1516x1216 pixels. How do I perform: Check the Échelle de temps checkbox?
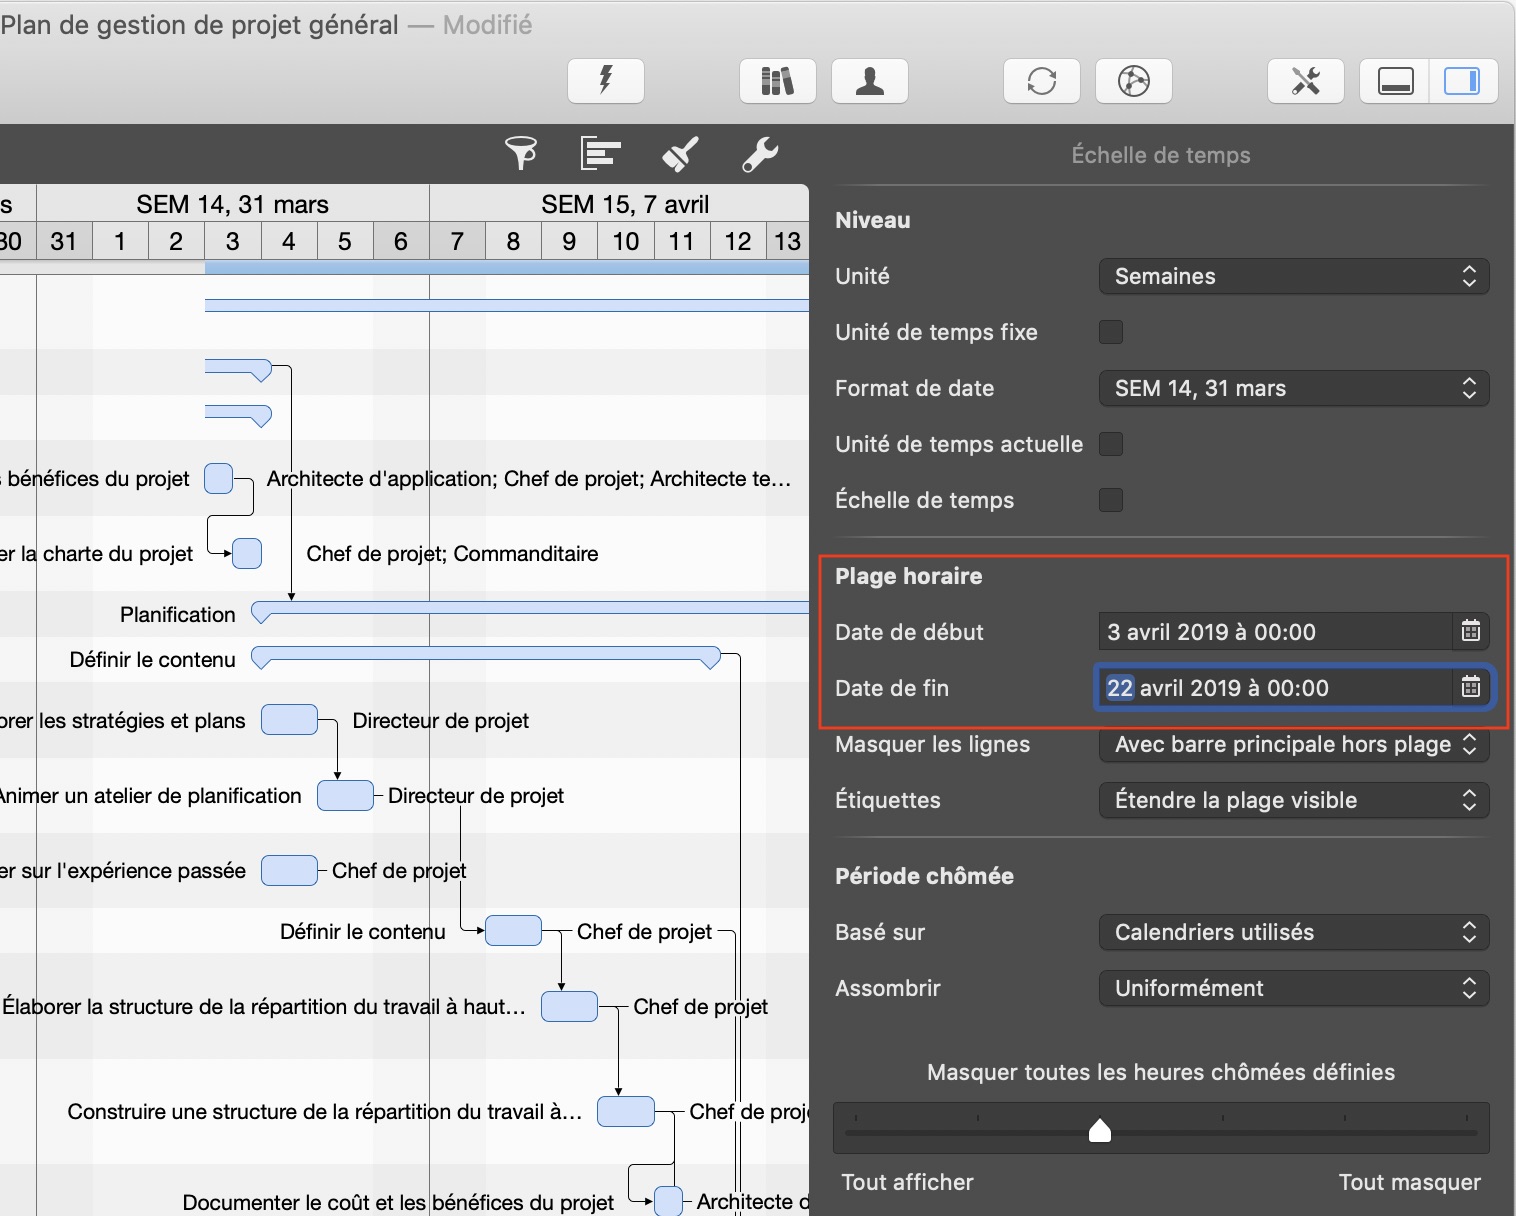click(x=1110, y=500)
